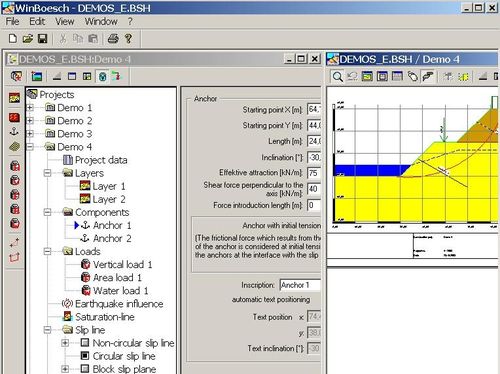The height and width of the screenshot is (374, 500).
Task: Select the magnifier zoom tool in graphics window
Action: click(337, 77)
